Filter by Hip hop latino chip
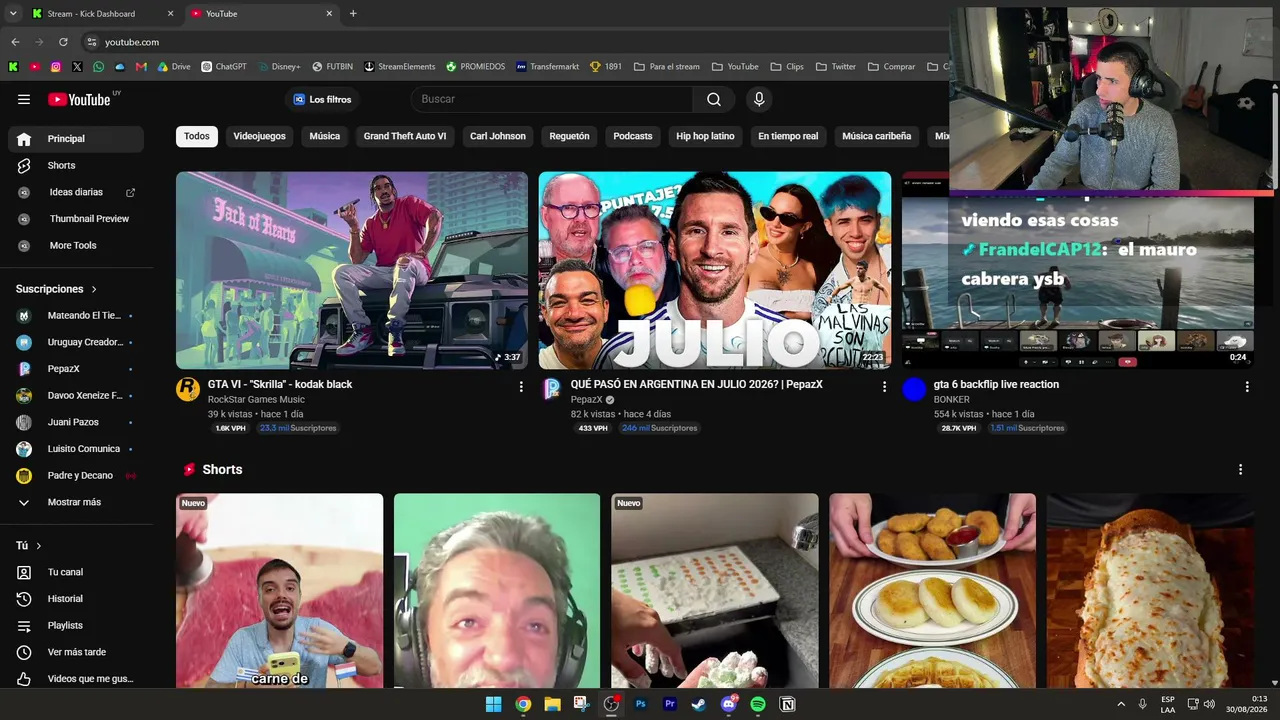The height and width of the screenshot is (720, 1280). (705, 136)
